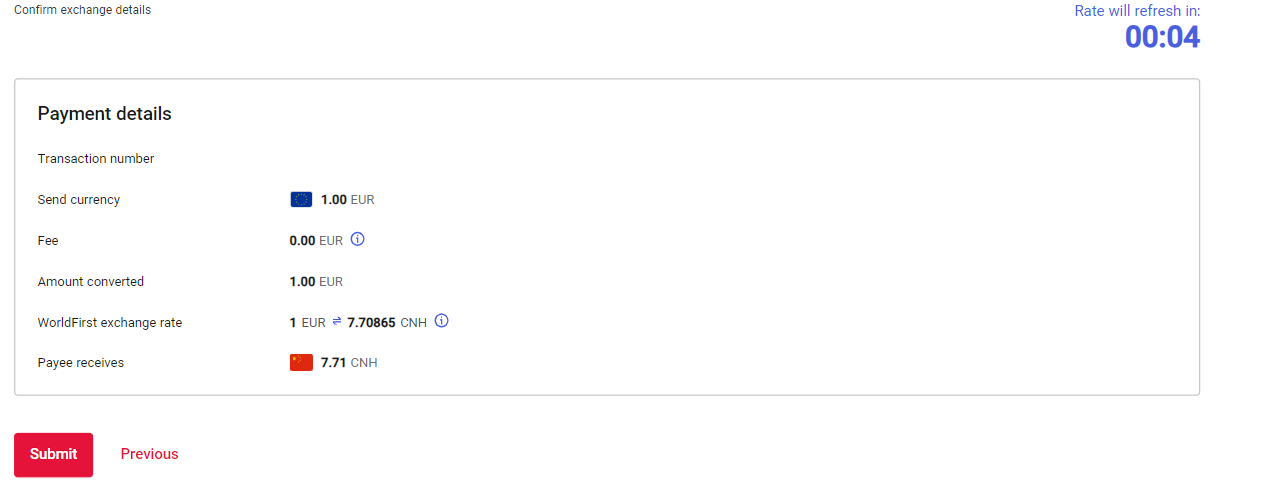Go back using the Previous link
The width and height of the screenshot is (1280, 493).
149,454
